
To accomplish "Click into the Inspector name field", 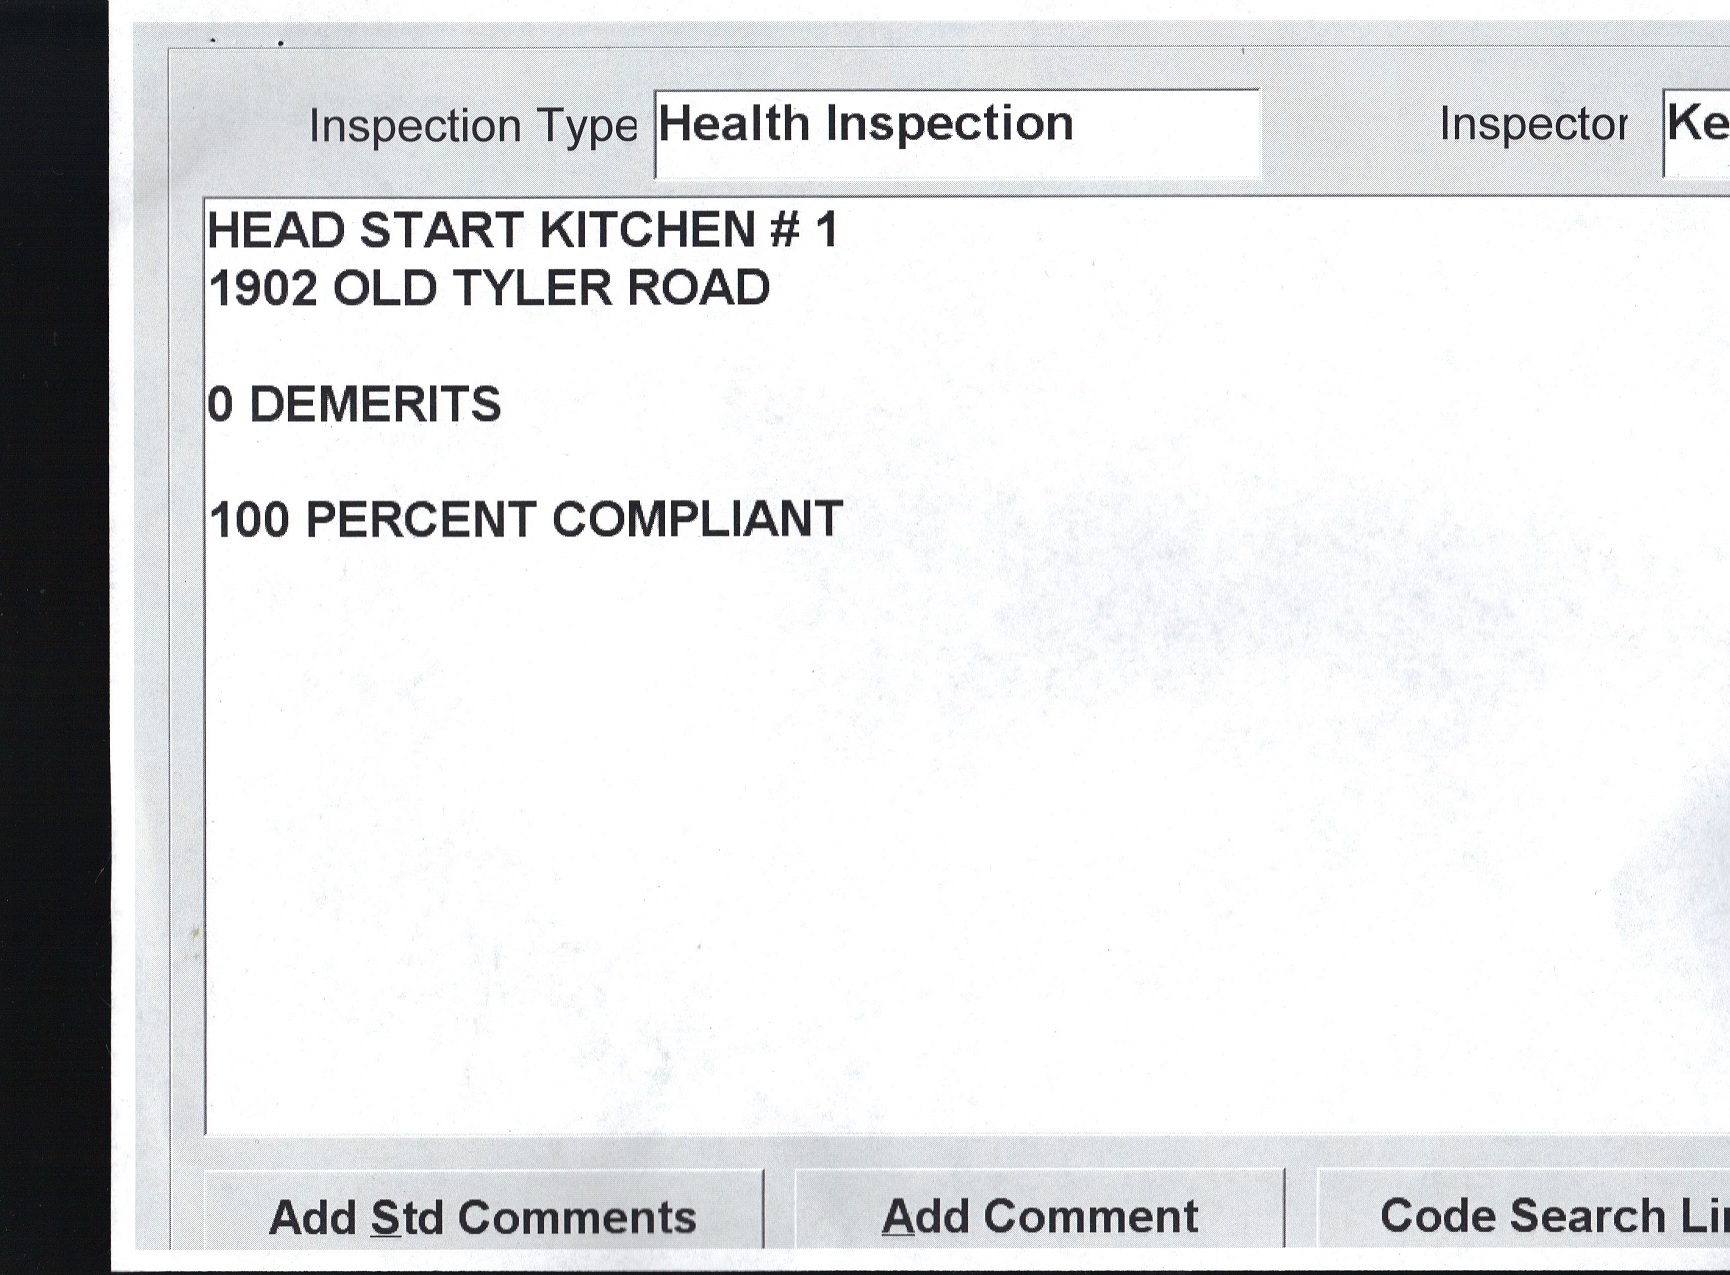I will (1698, 131).
